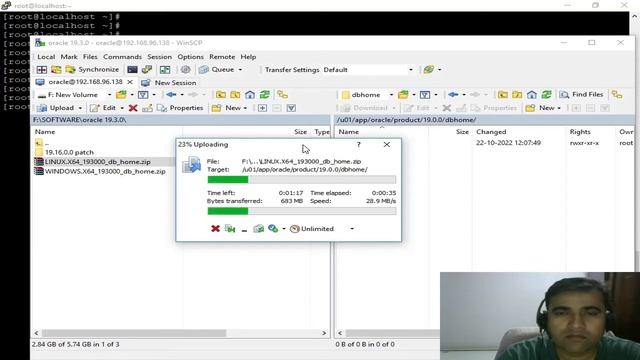Open local directory folder icon

(x=121, y=95)
